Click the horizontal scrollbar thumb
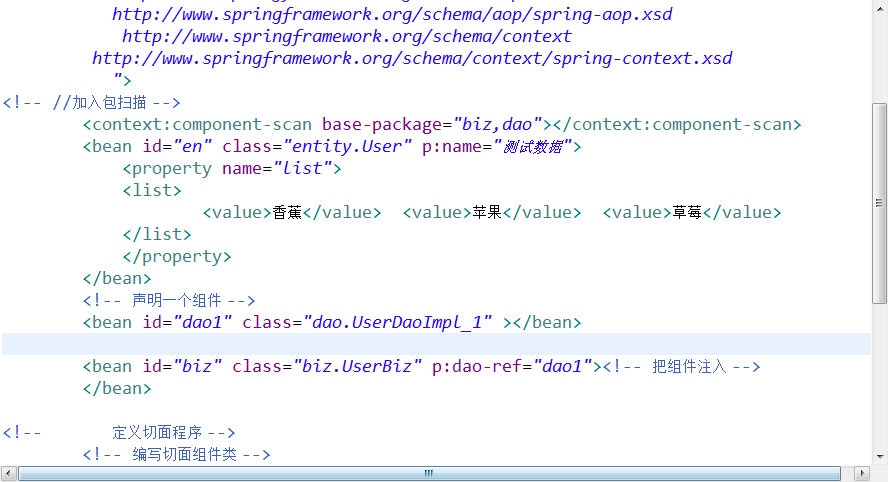888x482 pixels. pos(429,473)
